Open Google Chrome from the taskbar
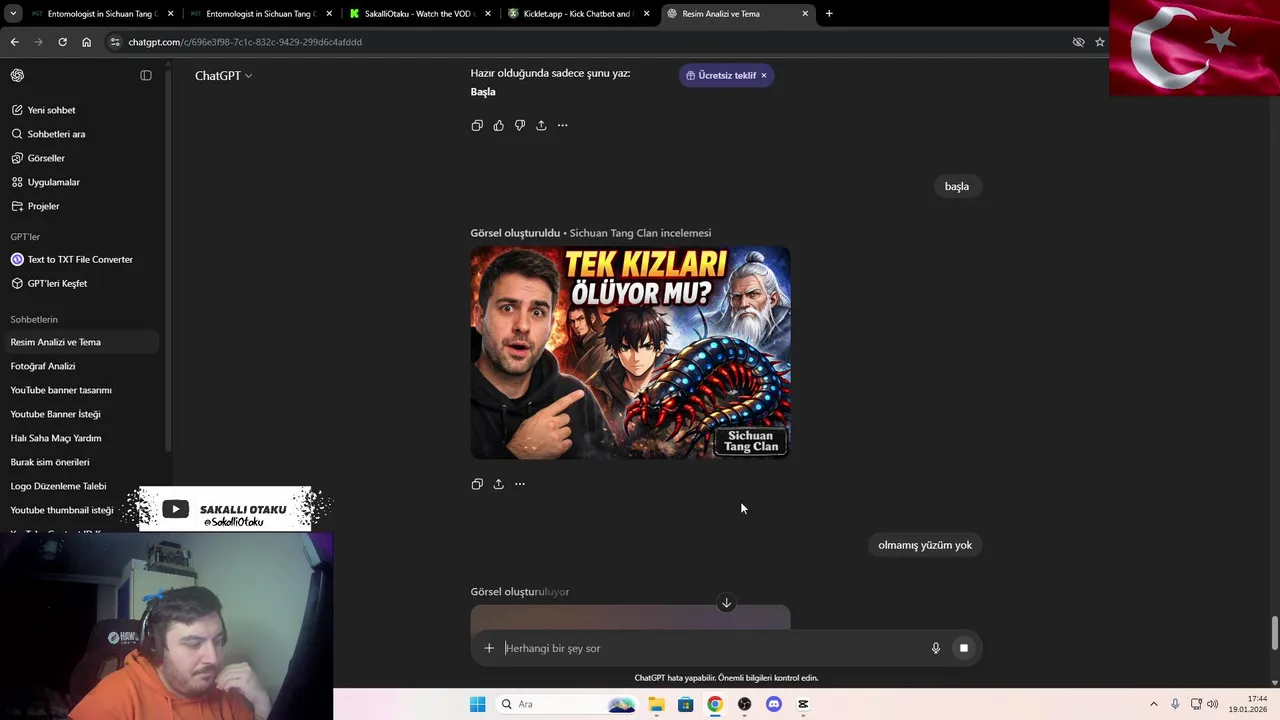 coord(715,704)
